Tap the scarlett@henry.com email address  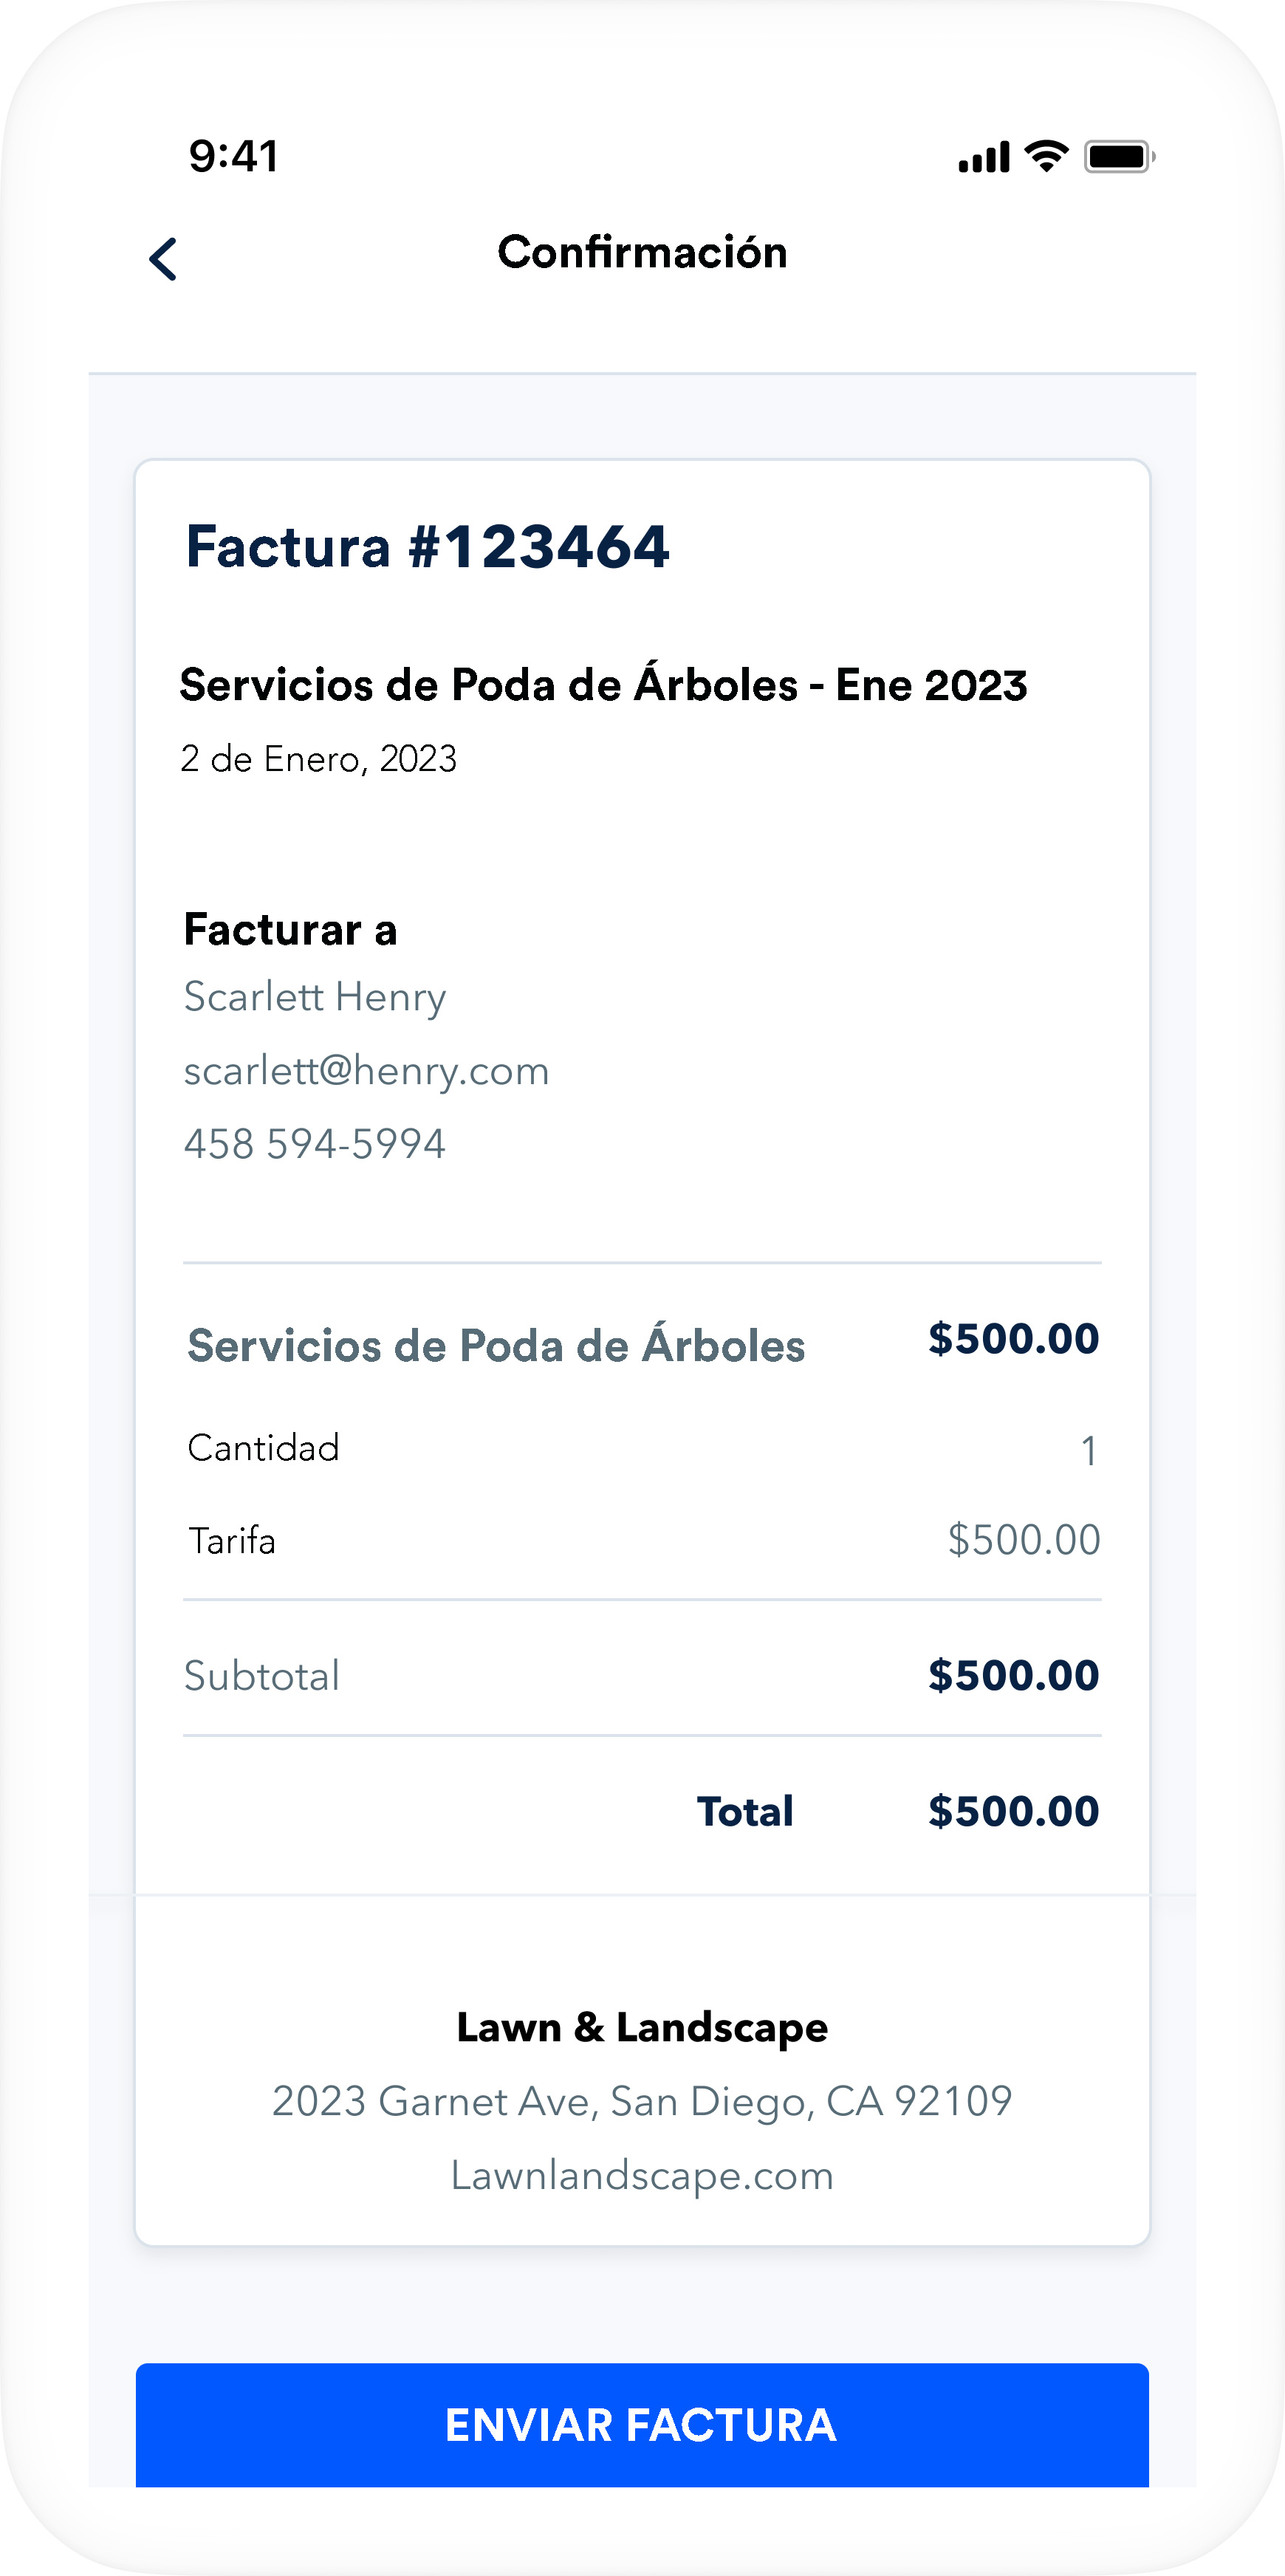366,1071
